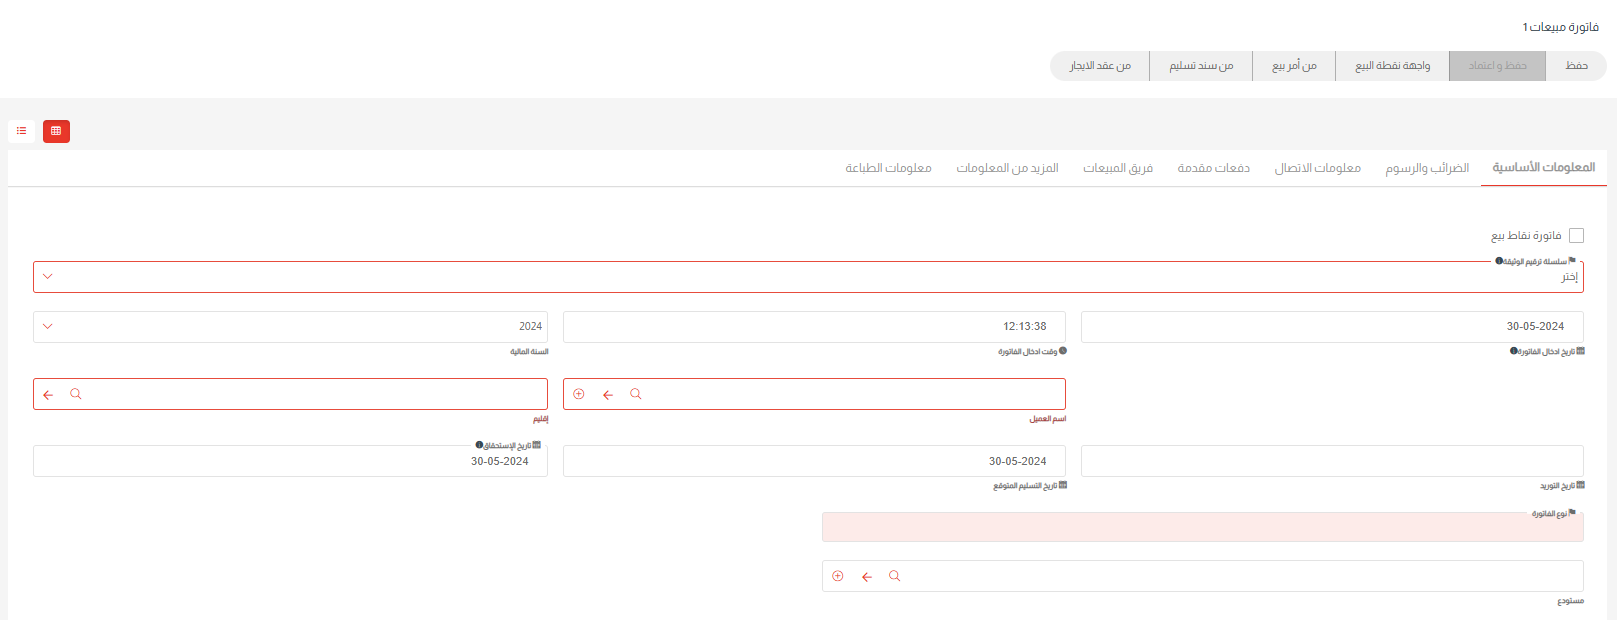Open fiscal year dropdown showing 2024
Viewport: 1617px width, 620px height.
[x=290, y=327]
